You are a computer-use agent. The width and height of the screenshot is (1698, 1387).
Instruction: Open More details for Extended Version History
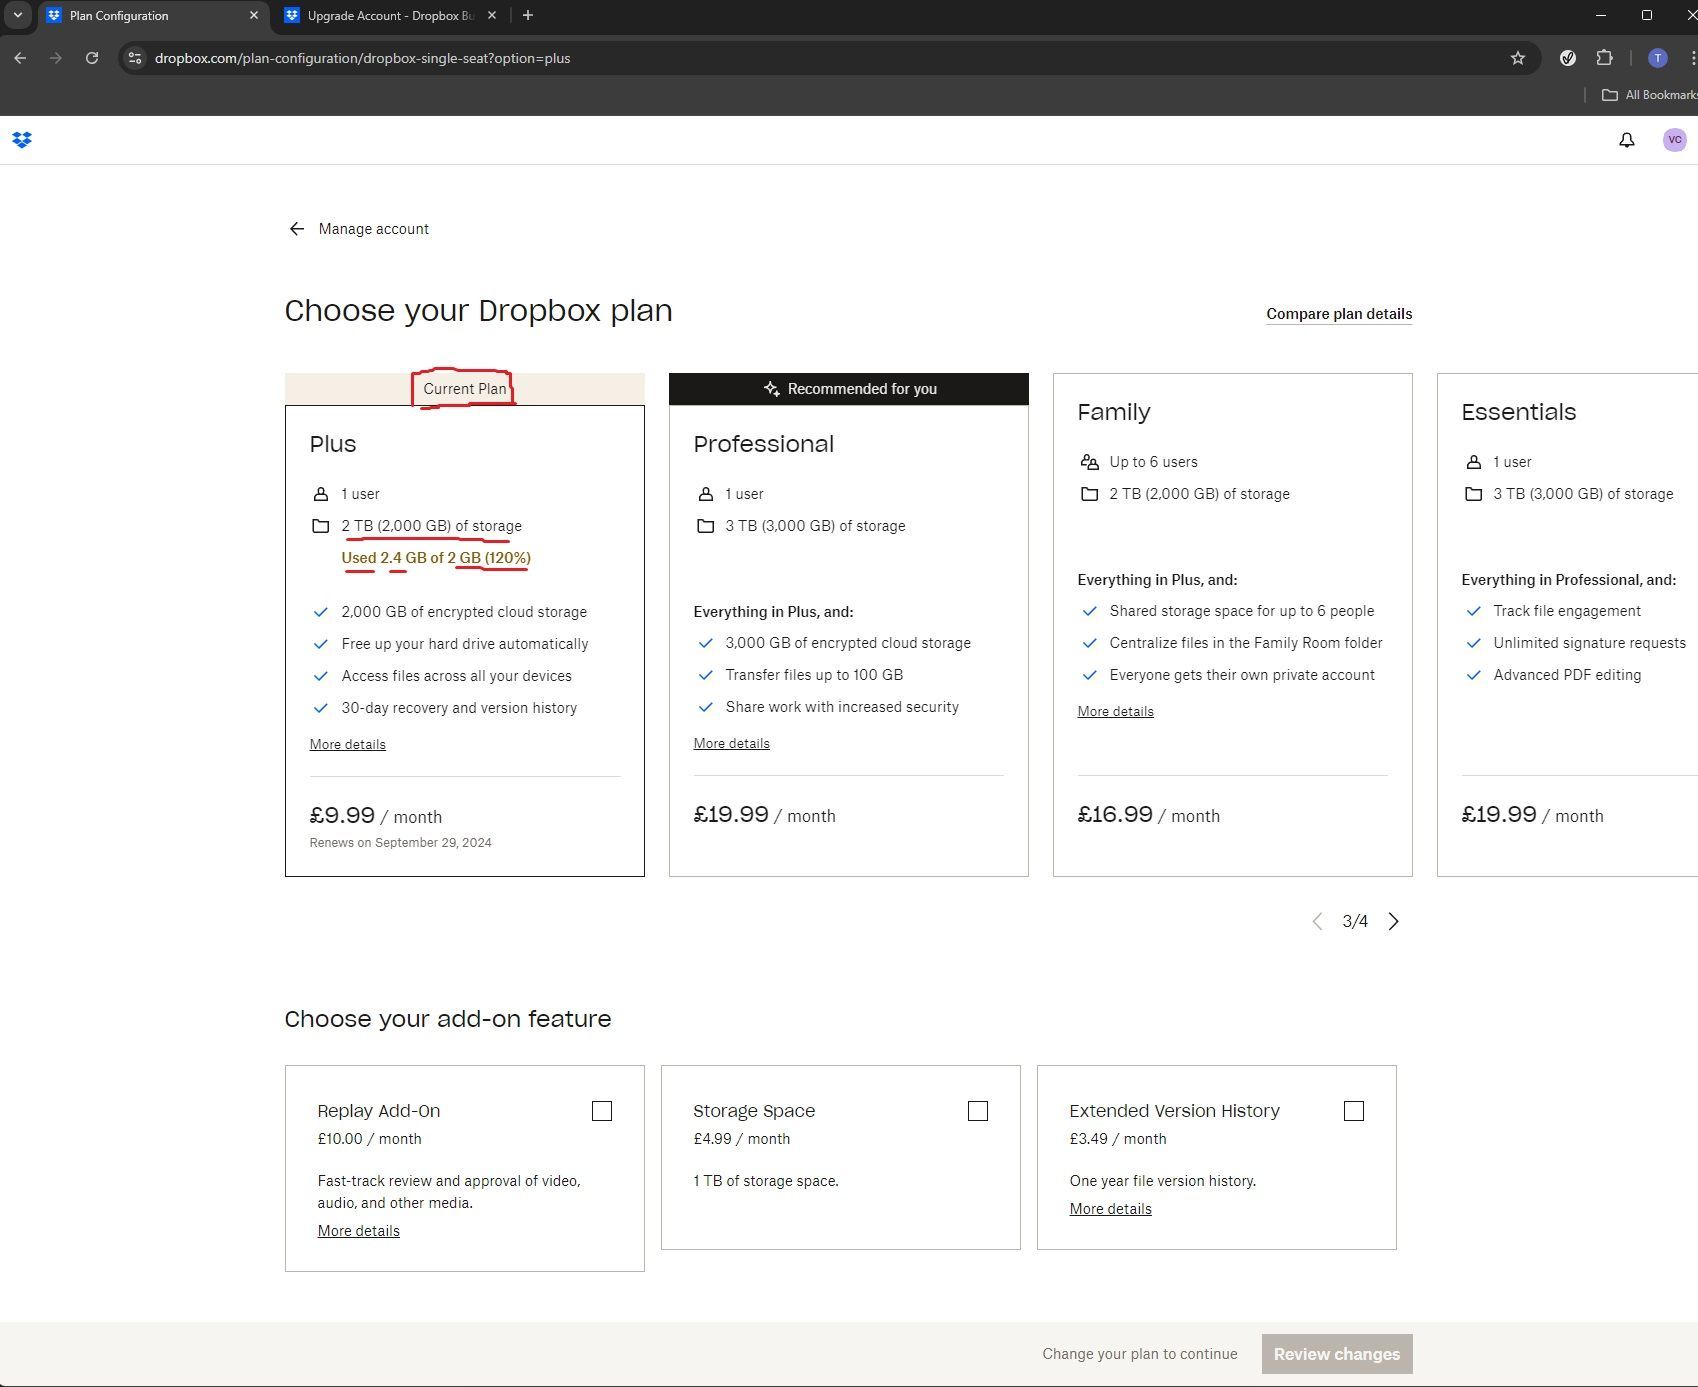(1110, 1209)
